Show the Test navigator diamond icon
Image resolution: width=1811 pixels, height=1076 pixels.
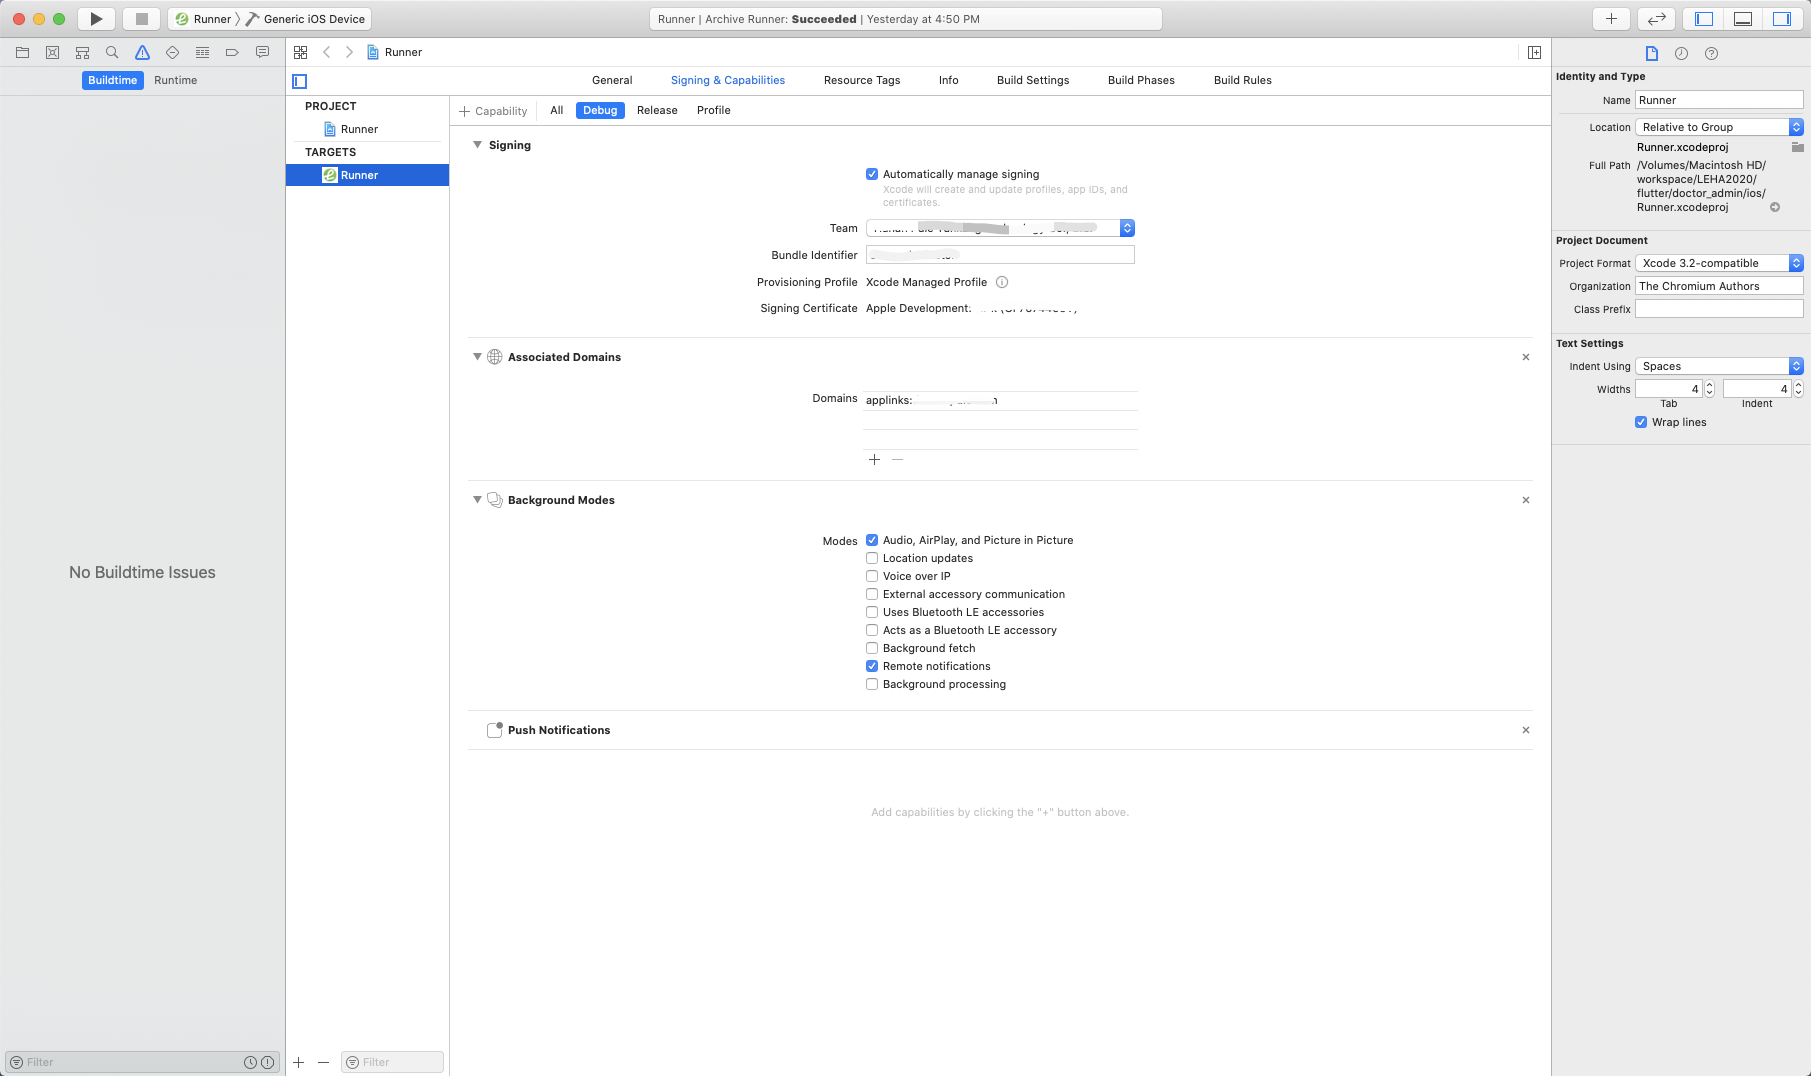pyautogui.click(x=172, y=52)
